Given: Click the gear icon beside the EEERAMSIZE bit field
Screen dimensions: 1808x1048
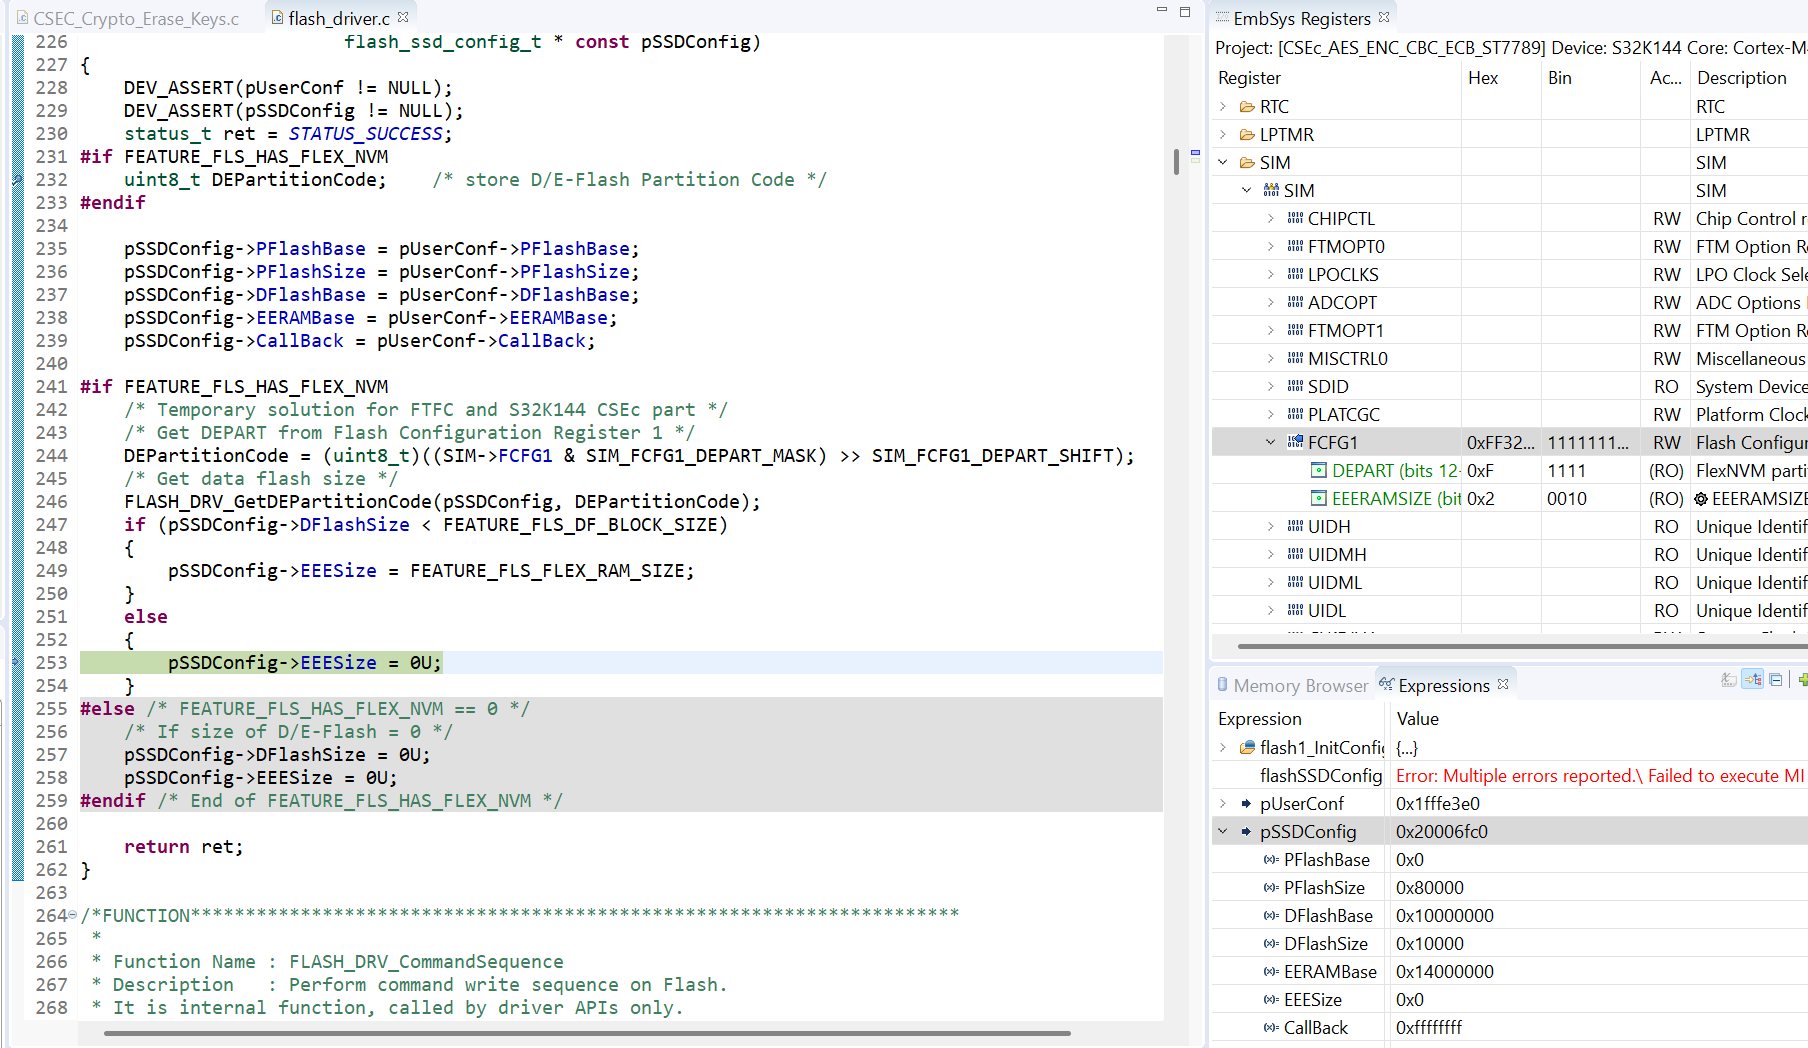Looking at the screenshot, I should [1700, 498].
